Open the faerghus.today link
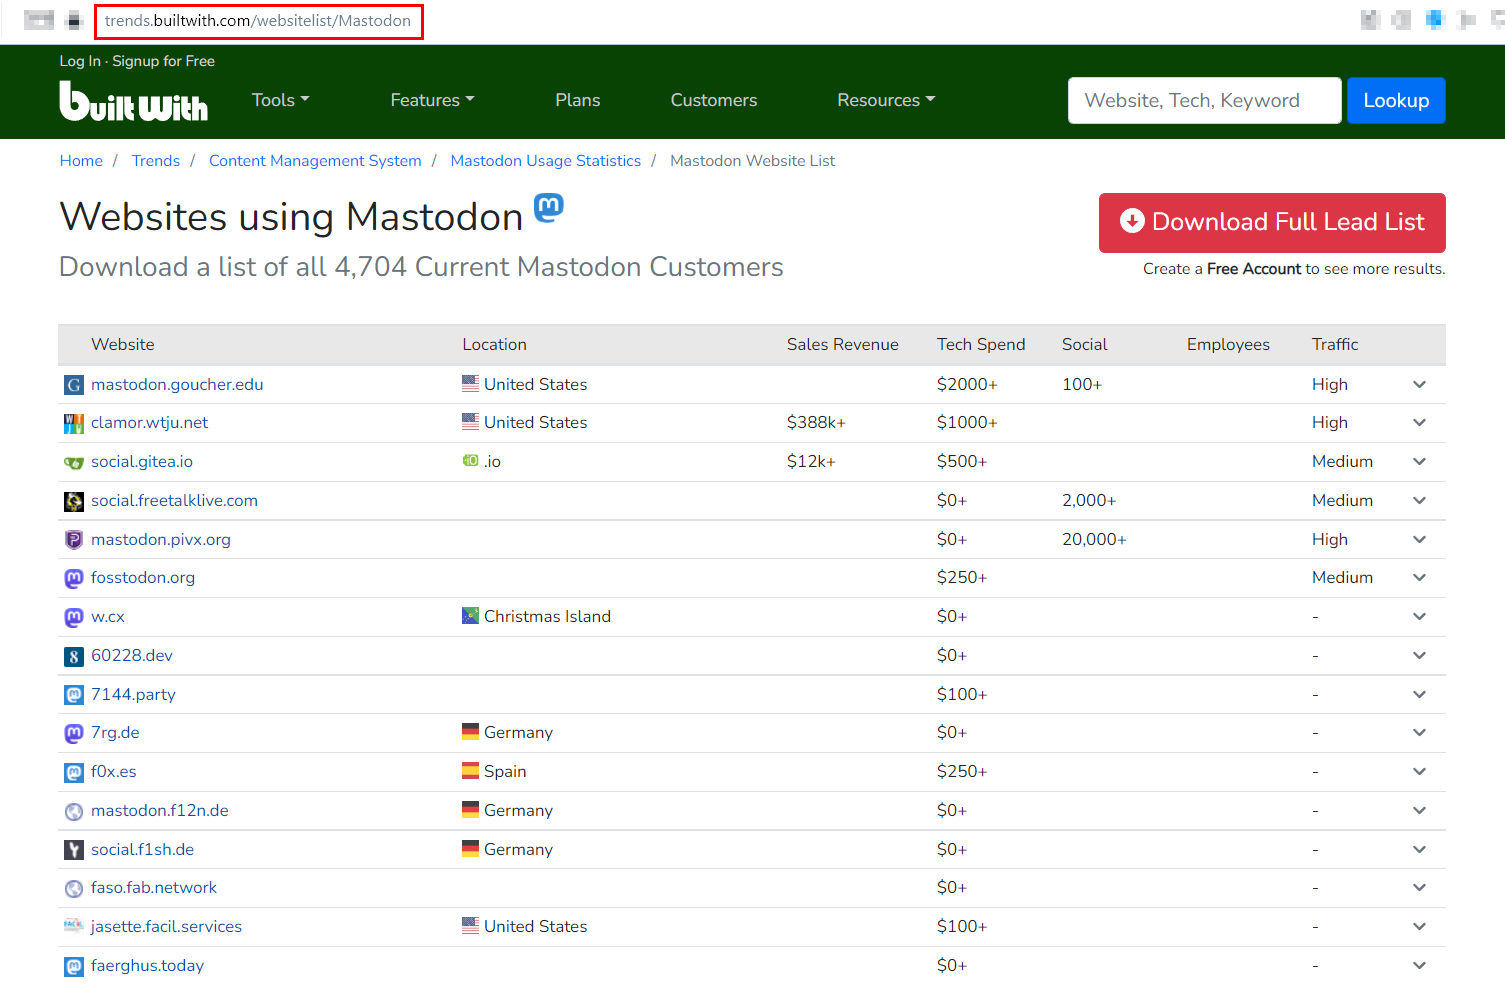This screenshot has width=1505, height=984. [x=147, y=965]
